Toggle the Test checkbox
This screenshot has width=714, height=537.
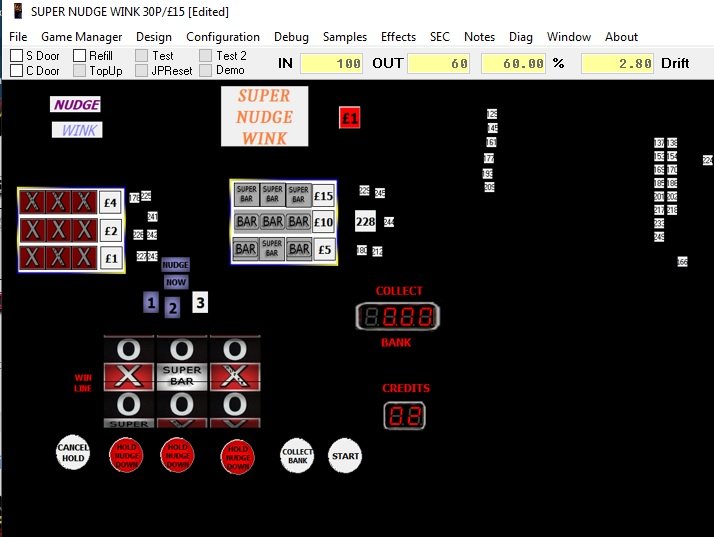(142, 56)
